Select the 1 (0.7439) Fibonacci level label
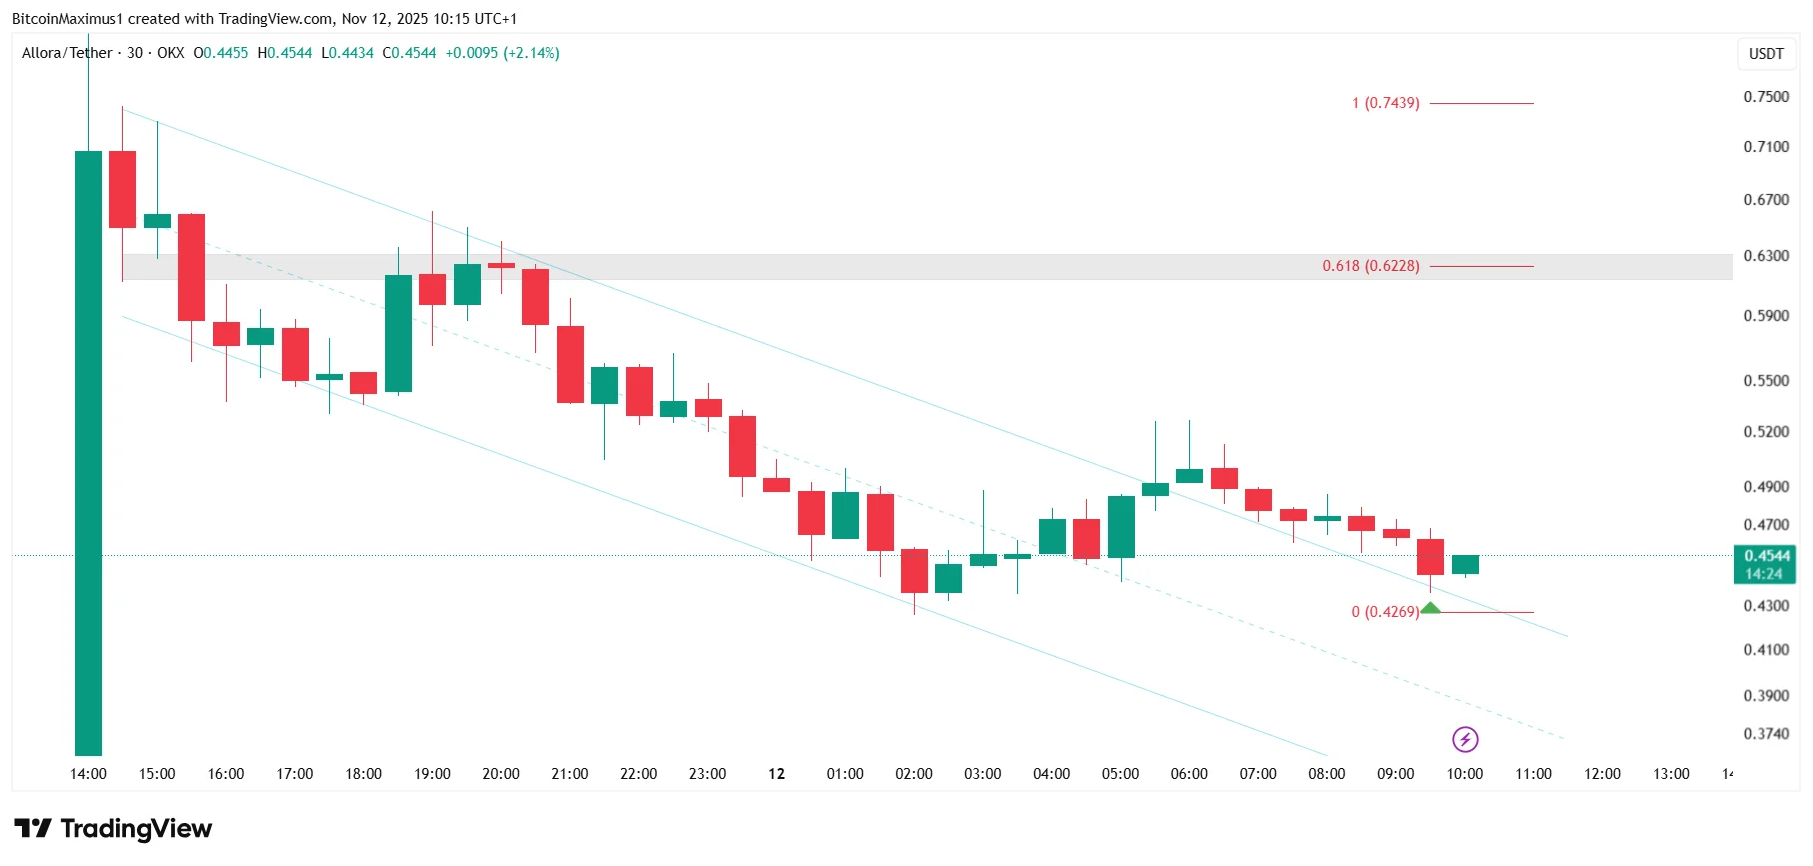1813x866 pixels. point(1385,103)
